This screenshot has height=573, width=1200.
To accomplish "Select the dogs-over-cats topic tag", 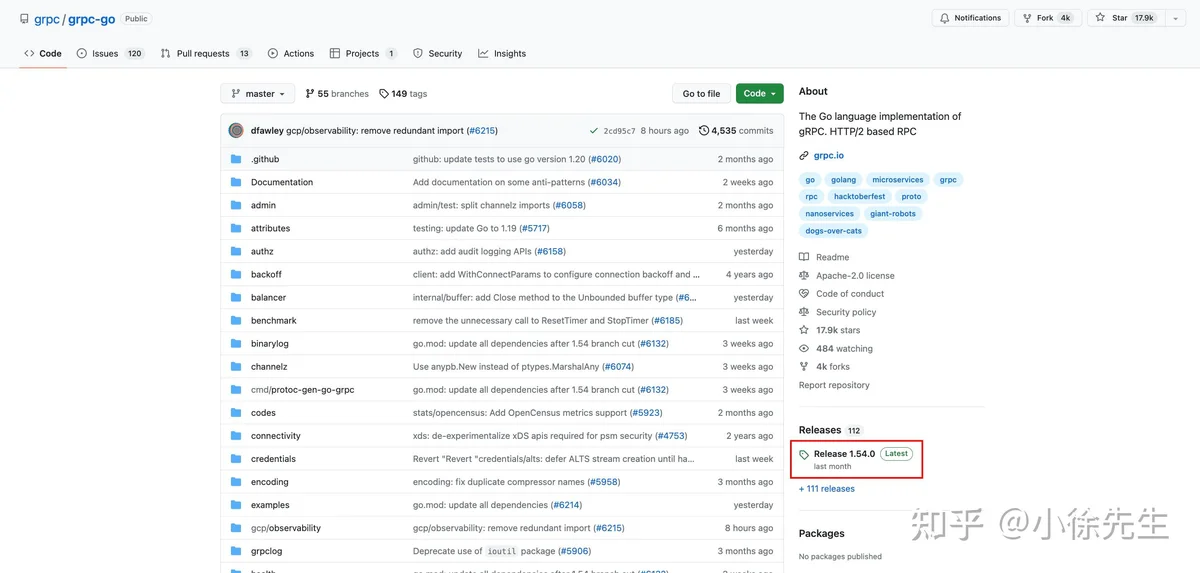I will [833, 230].
